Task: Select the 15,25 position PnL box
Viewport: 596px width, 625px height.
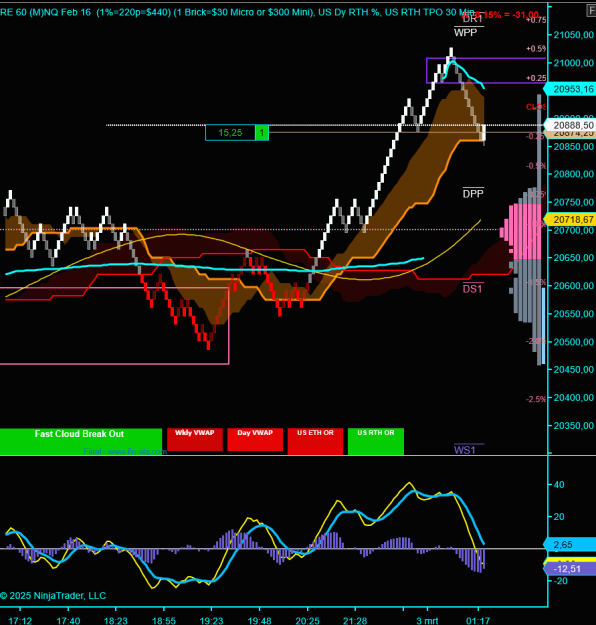Action: (230, 133)
